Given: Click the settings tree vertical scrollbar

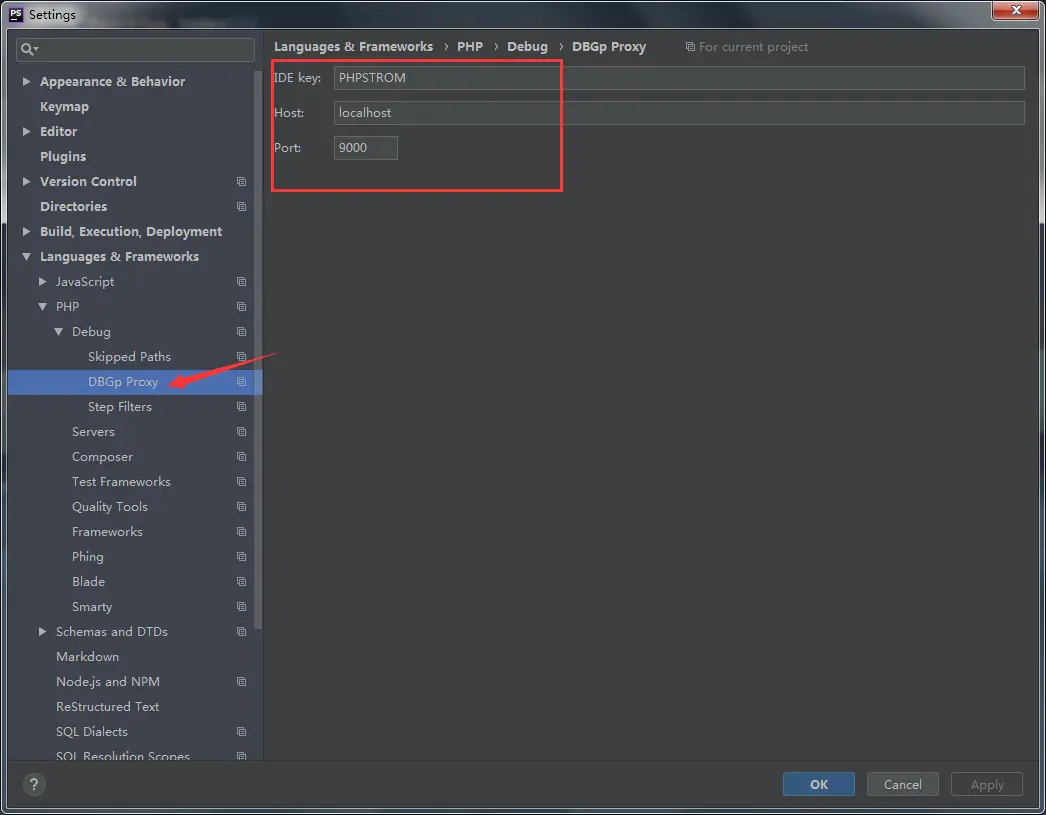Looking at the screenshot, I should 258,350.
